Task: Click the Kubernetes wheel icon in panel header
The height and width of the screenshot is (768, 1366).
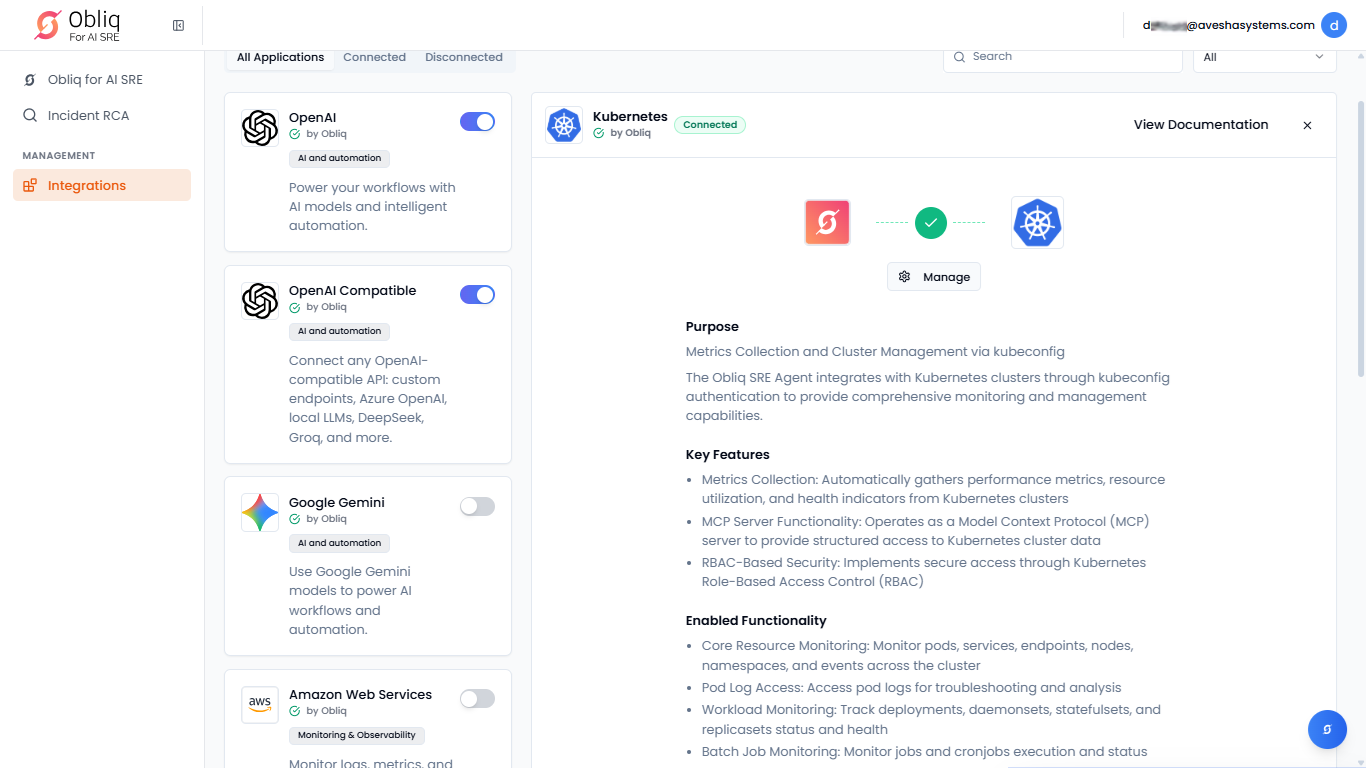Action: point(564,125)
